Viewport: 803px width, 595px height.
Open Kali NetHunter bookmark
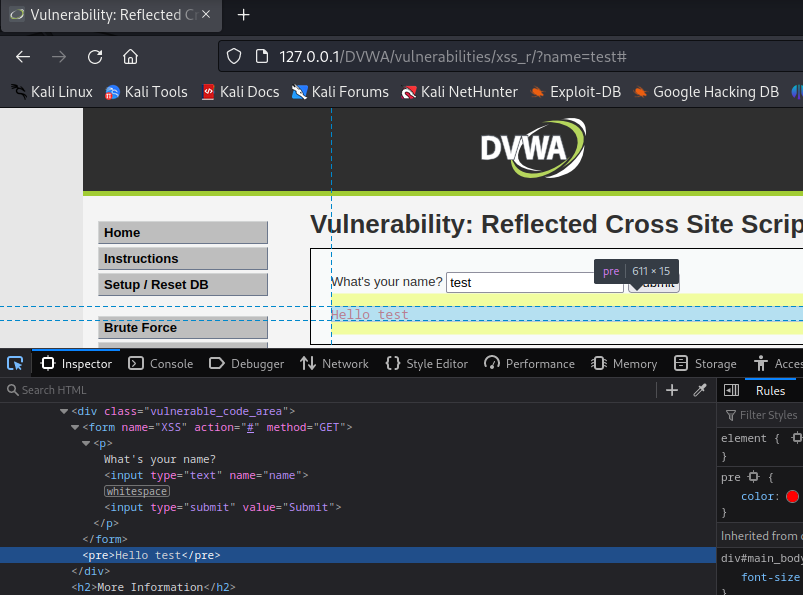(459, 92)
